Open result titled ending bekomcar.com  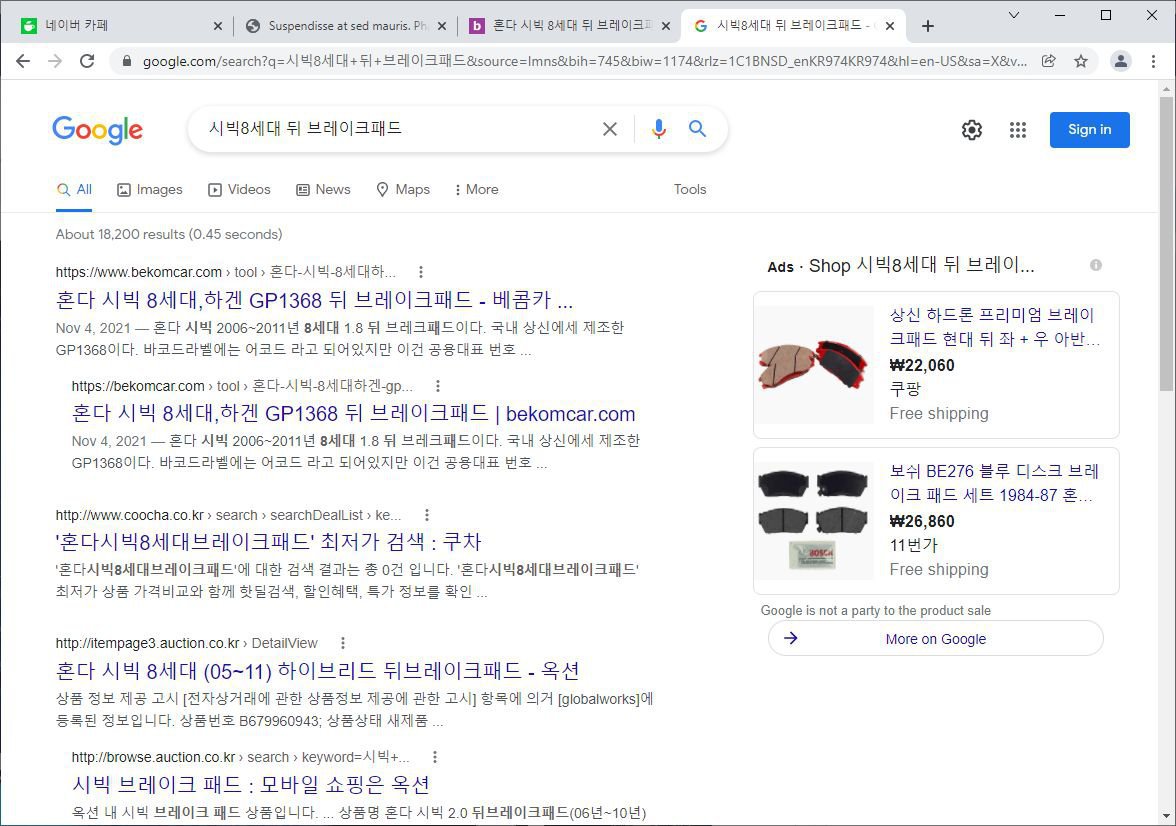pyautogui.click(x=353, y=413)
